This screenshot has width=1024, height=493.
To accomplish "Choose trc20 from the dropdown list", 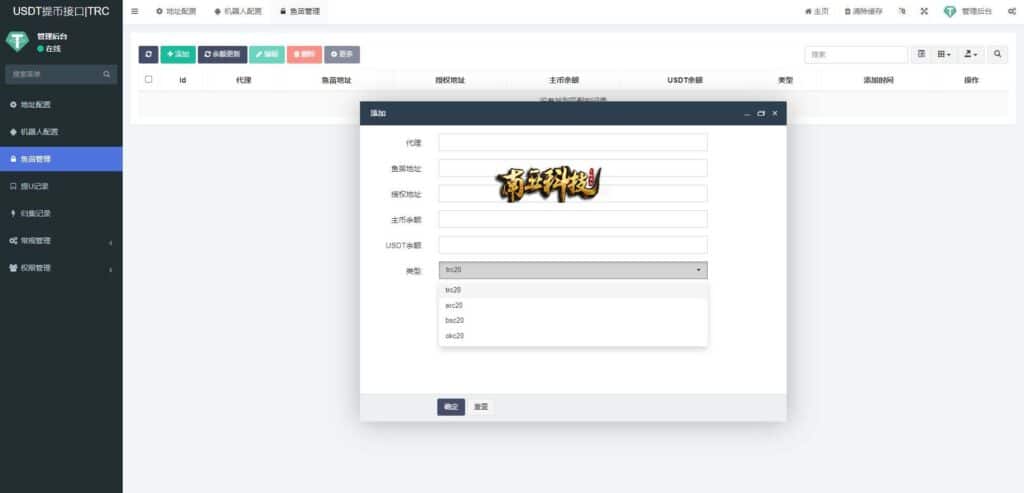I will click(x=573, y=290).
